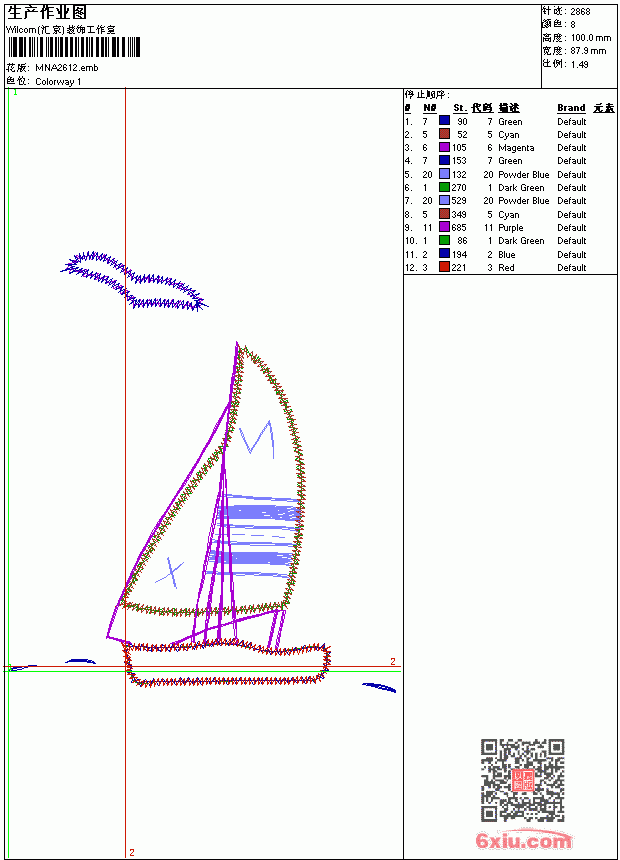The image size is (620, 860).
Task: Click the Brand column header
Action: tap(571, 108)
